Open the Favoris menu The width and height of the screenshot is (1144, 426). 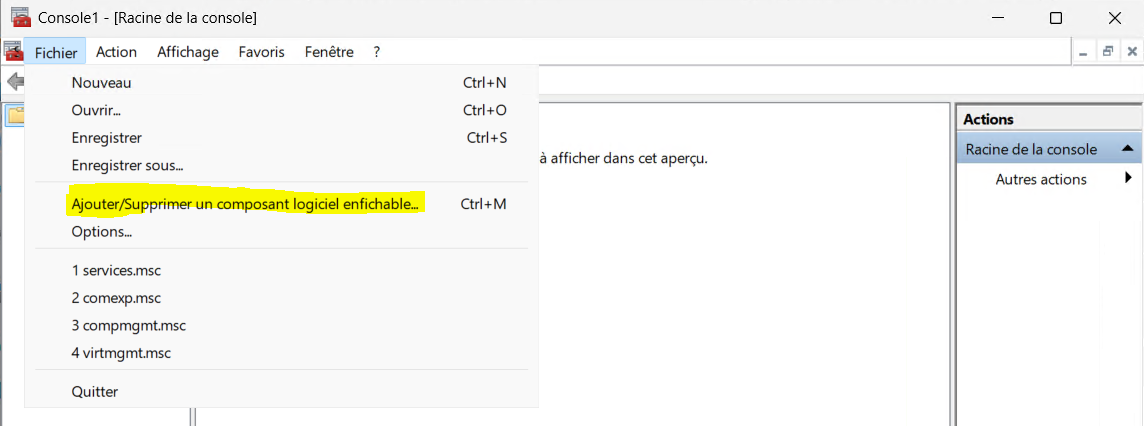[262, 52]
